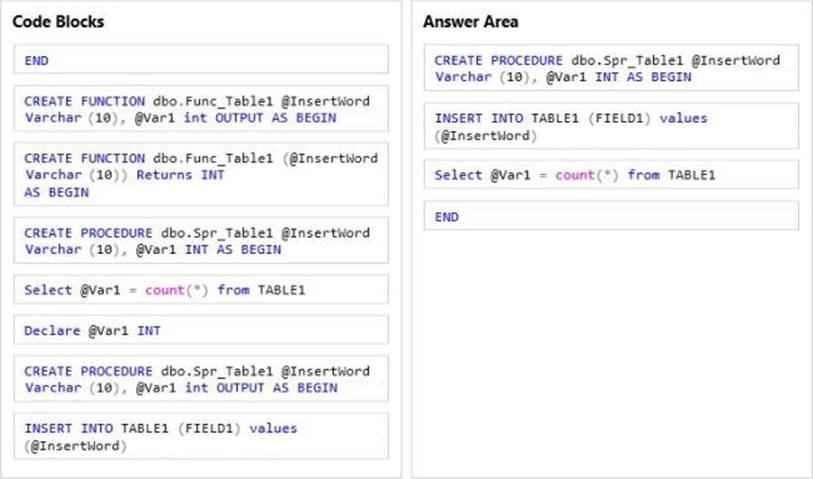Click INSERT INTO TABLE1 block in Answer Area
This screenshot has height=479, width=813.
pos(611,126)
